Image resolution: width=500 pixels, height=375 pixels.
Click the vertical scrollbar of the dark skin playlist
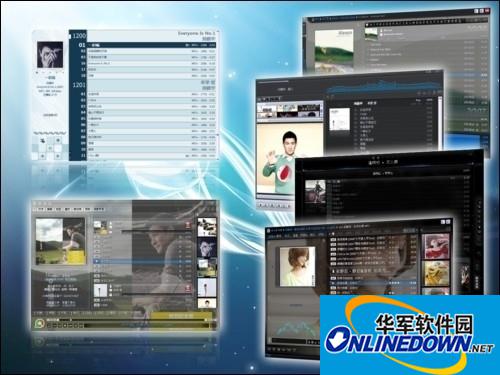click(440, 123)
